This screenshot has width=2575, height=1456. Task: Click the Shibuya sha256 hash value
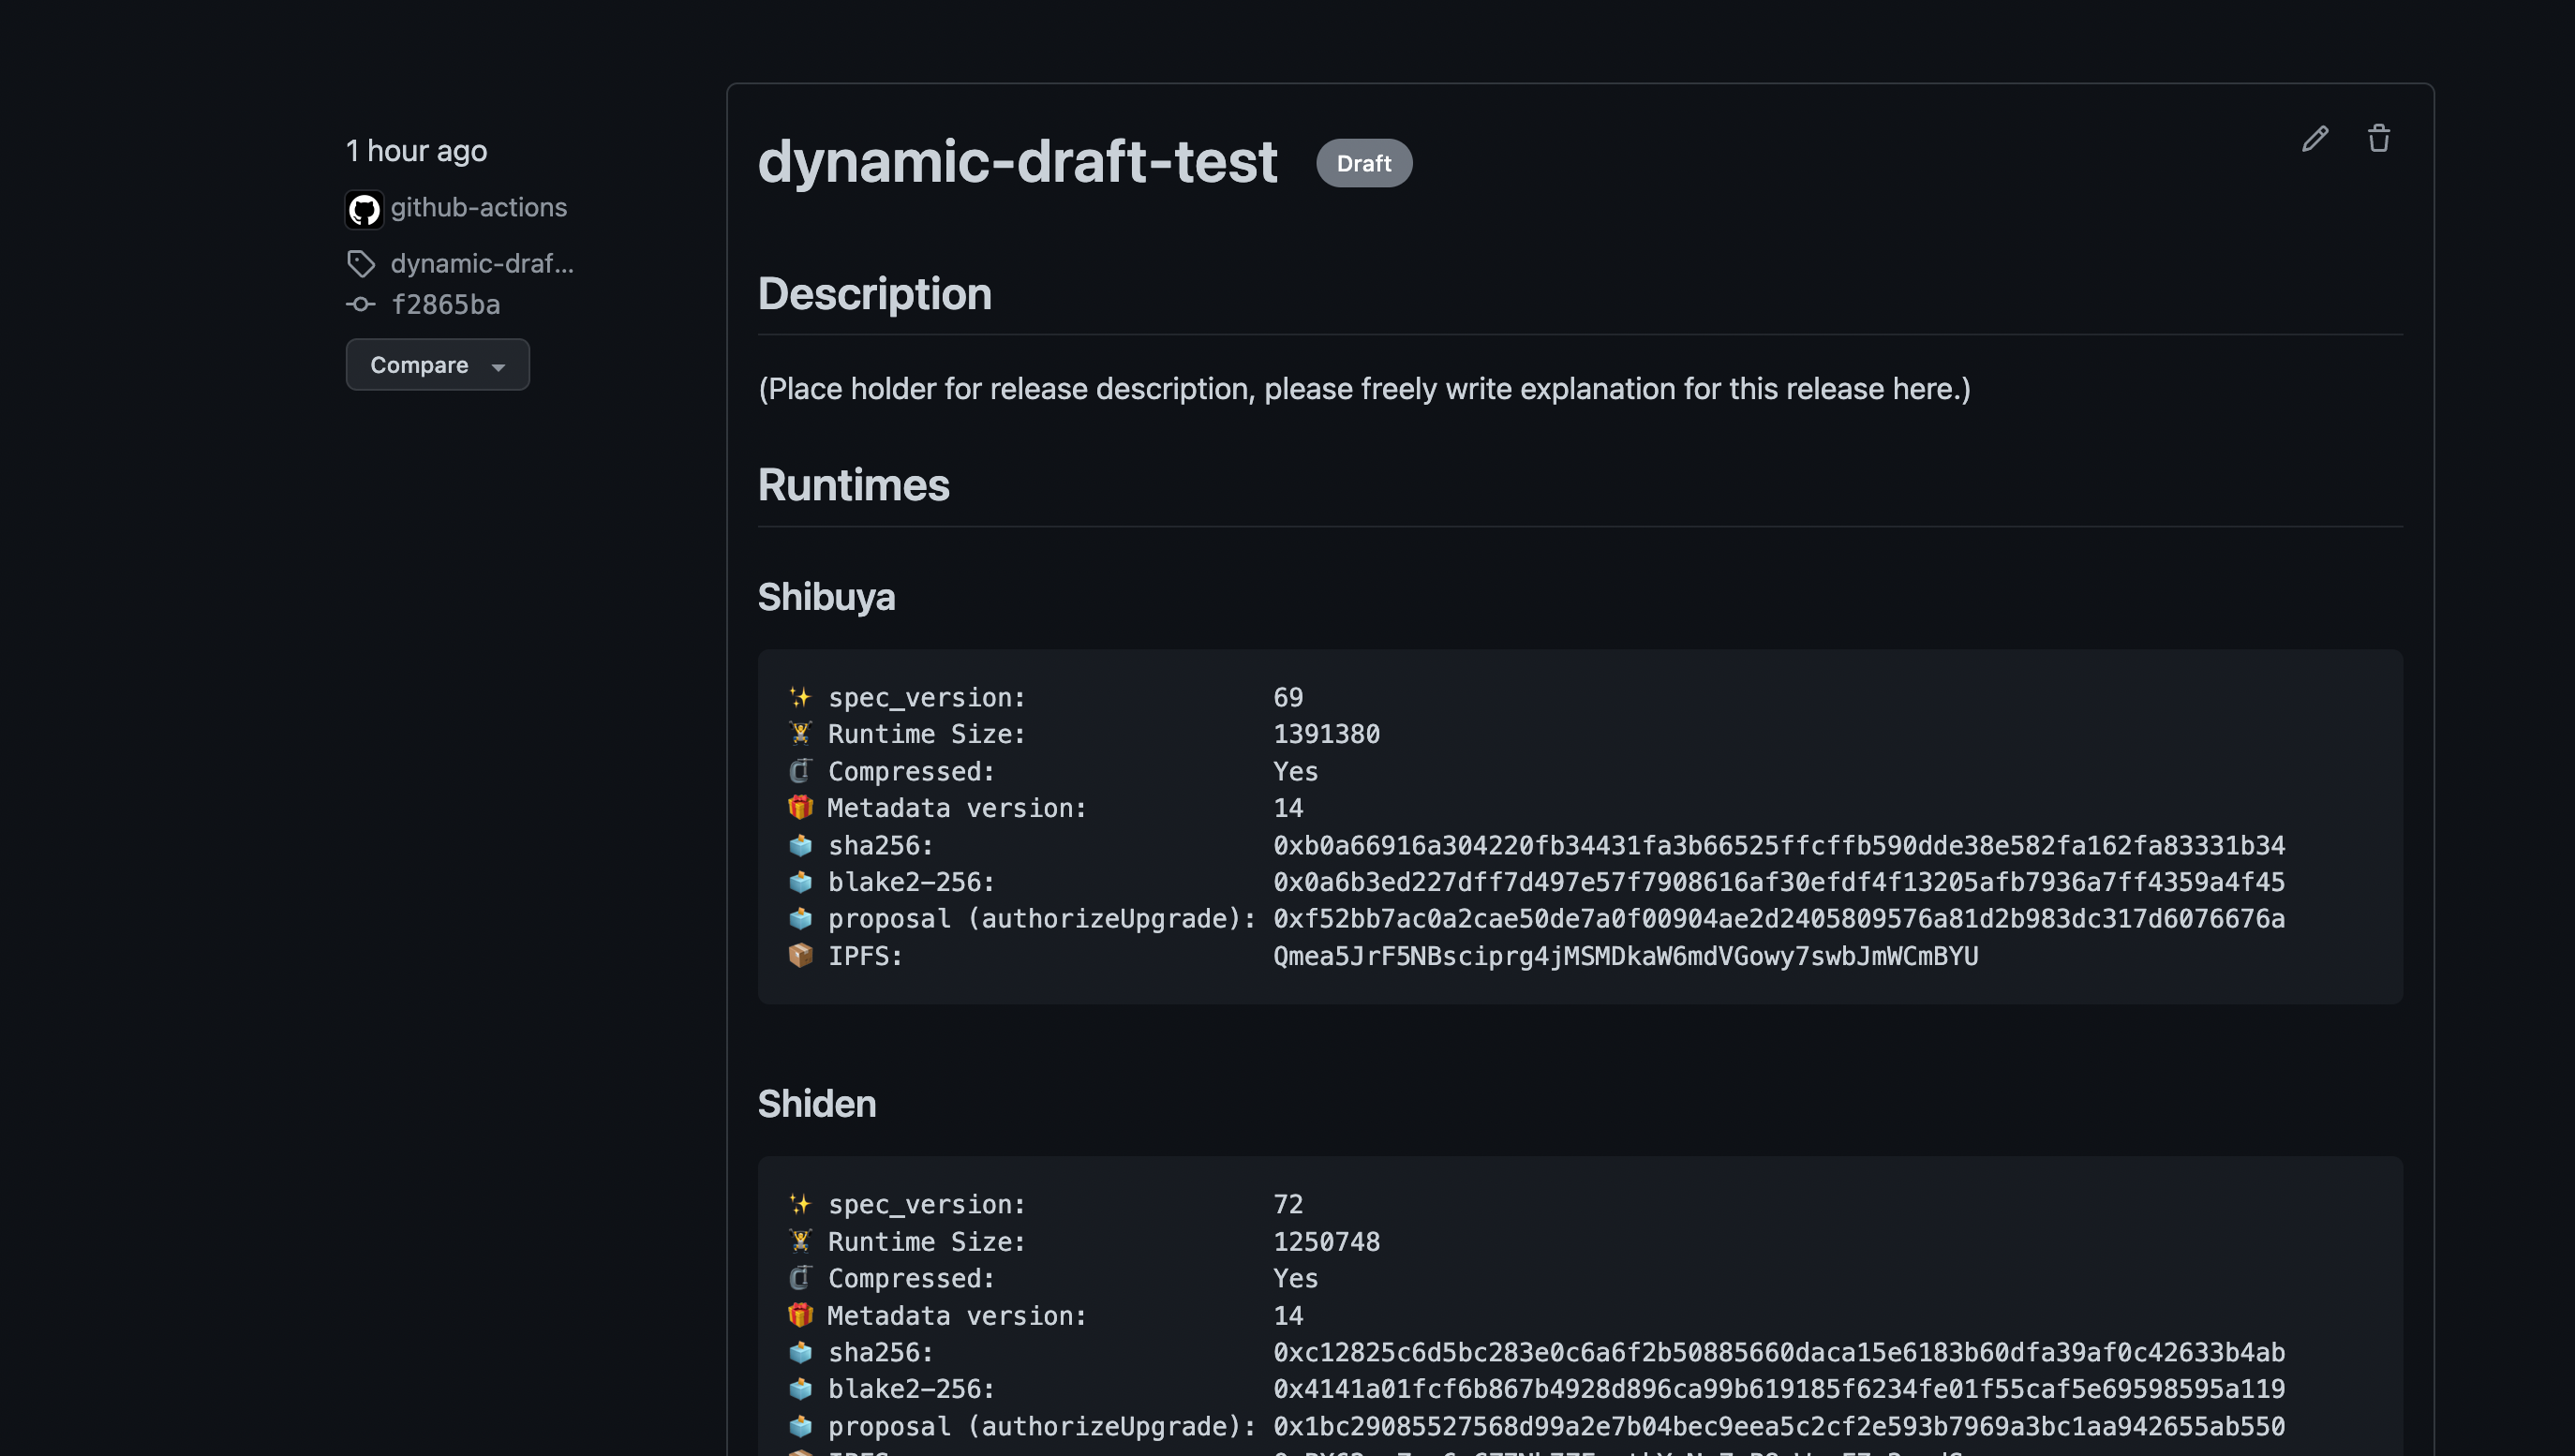pos(1778,846)
